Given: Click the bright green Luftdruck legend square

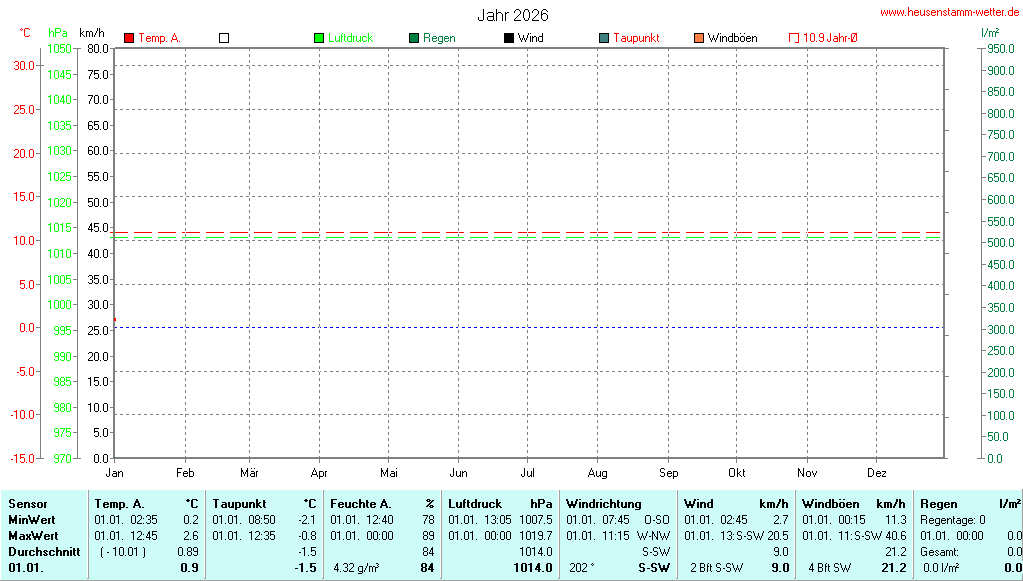Looking at the screenshot, I should [x=319, y=38].
